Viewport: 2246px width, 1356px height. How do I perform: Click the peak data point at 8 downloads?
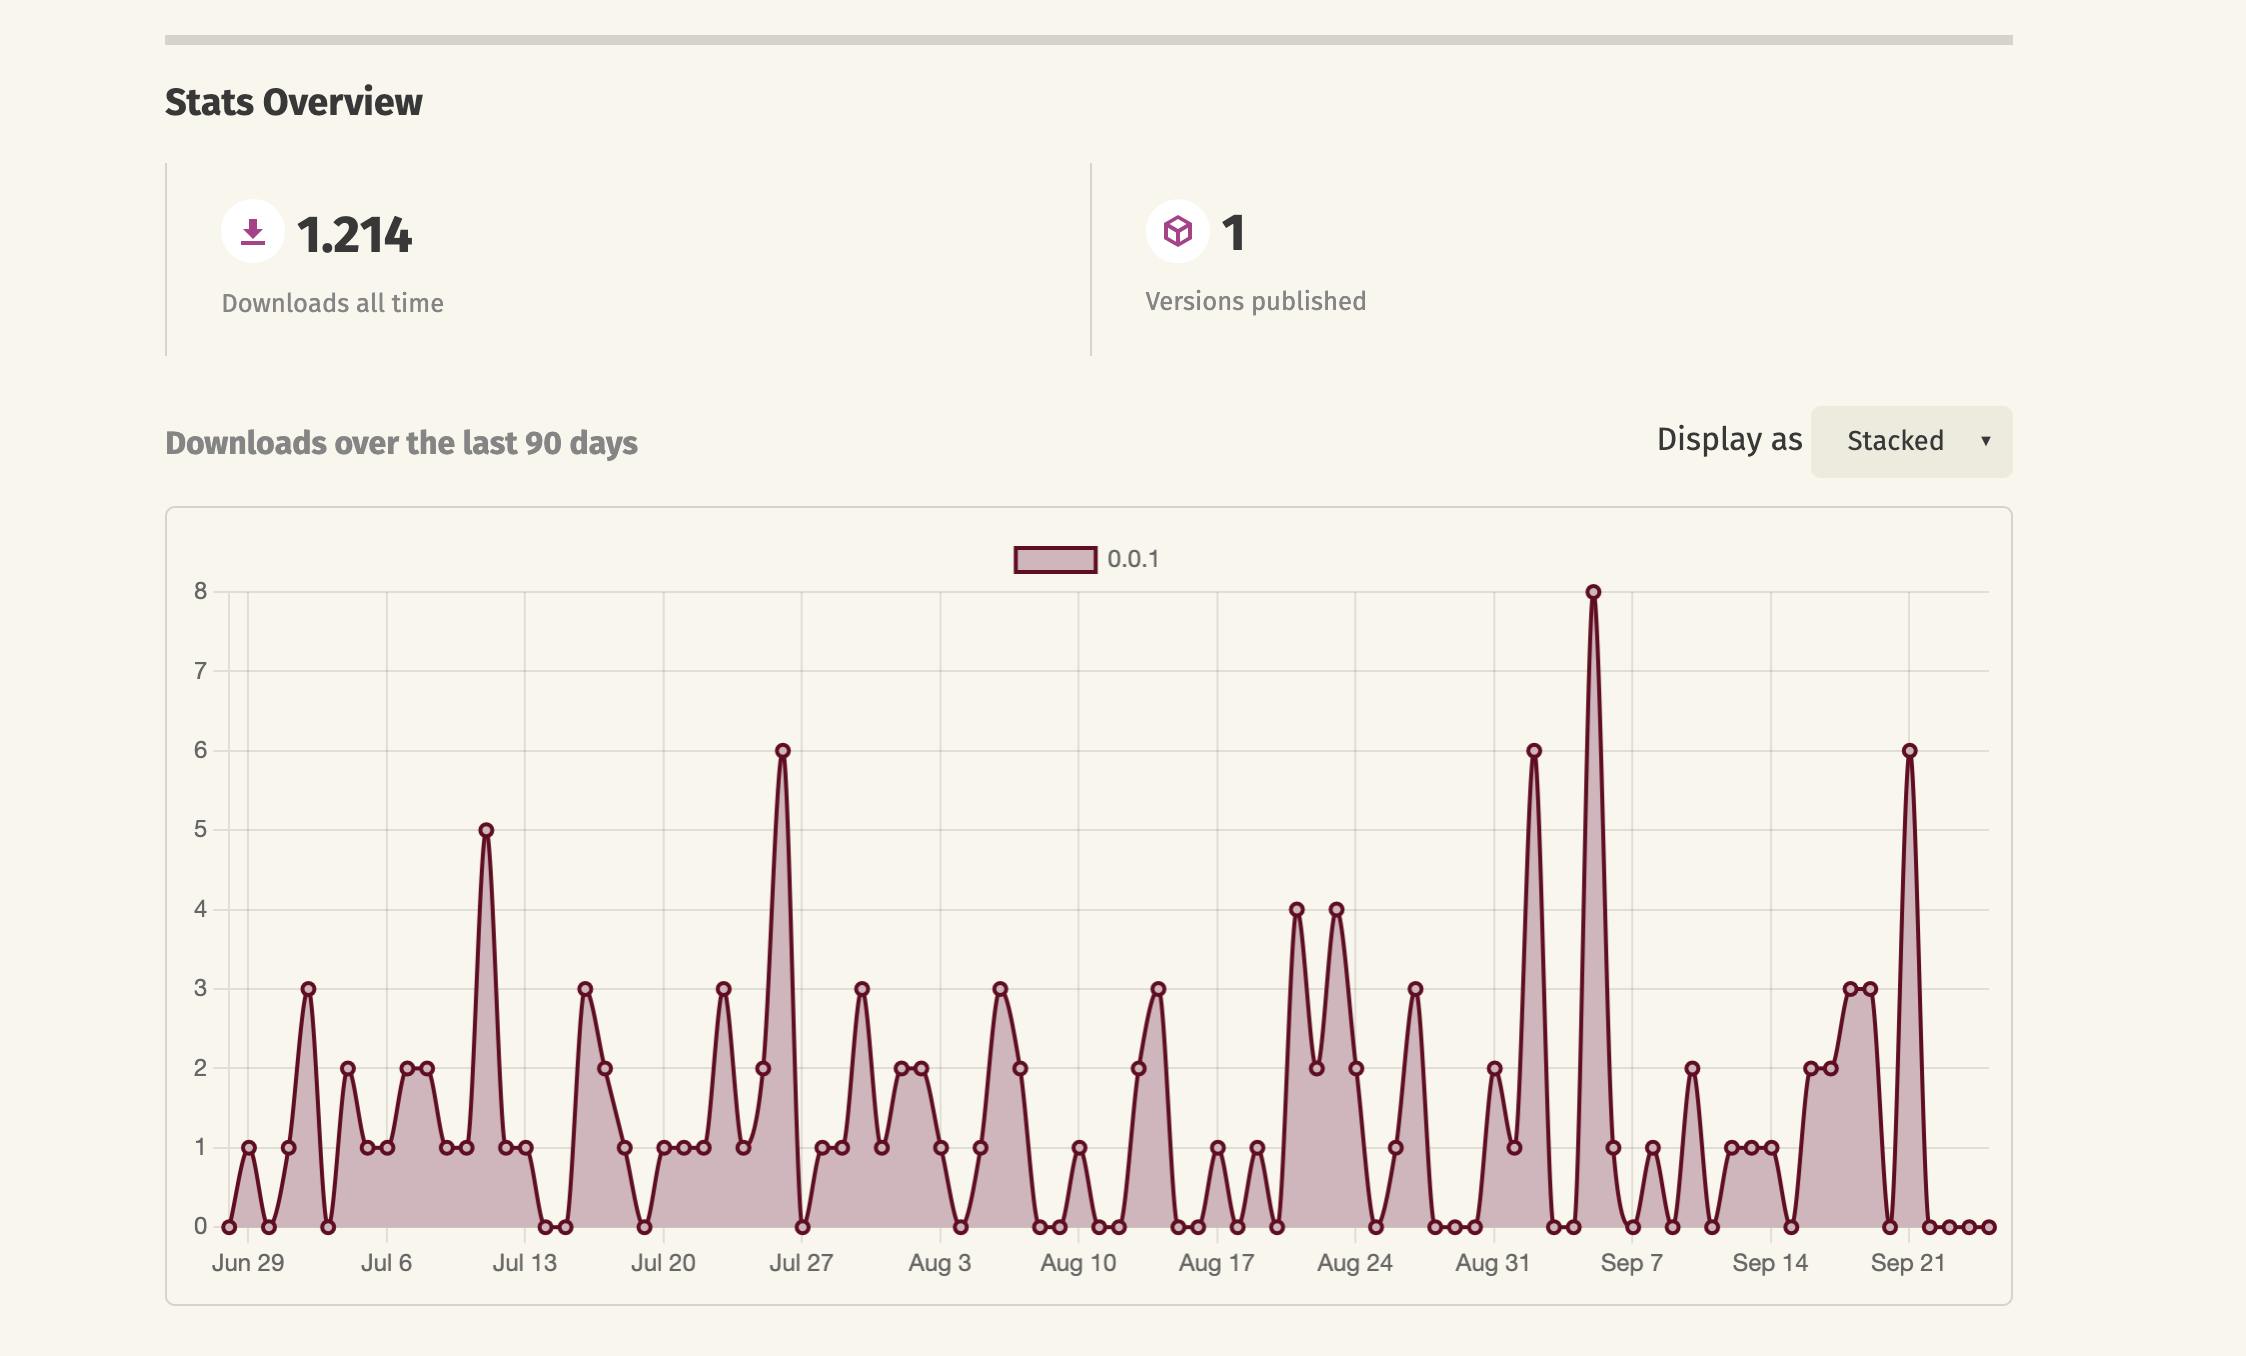point(1593,592)
